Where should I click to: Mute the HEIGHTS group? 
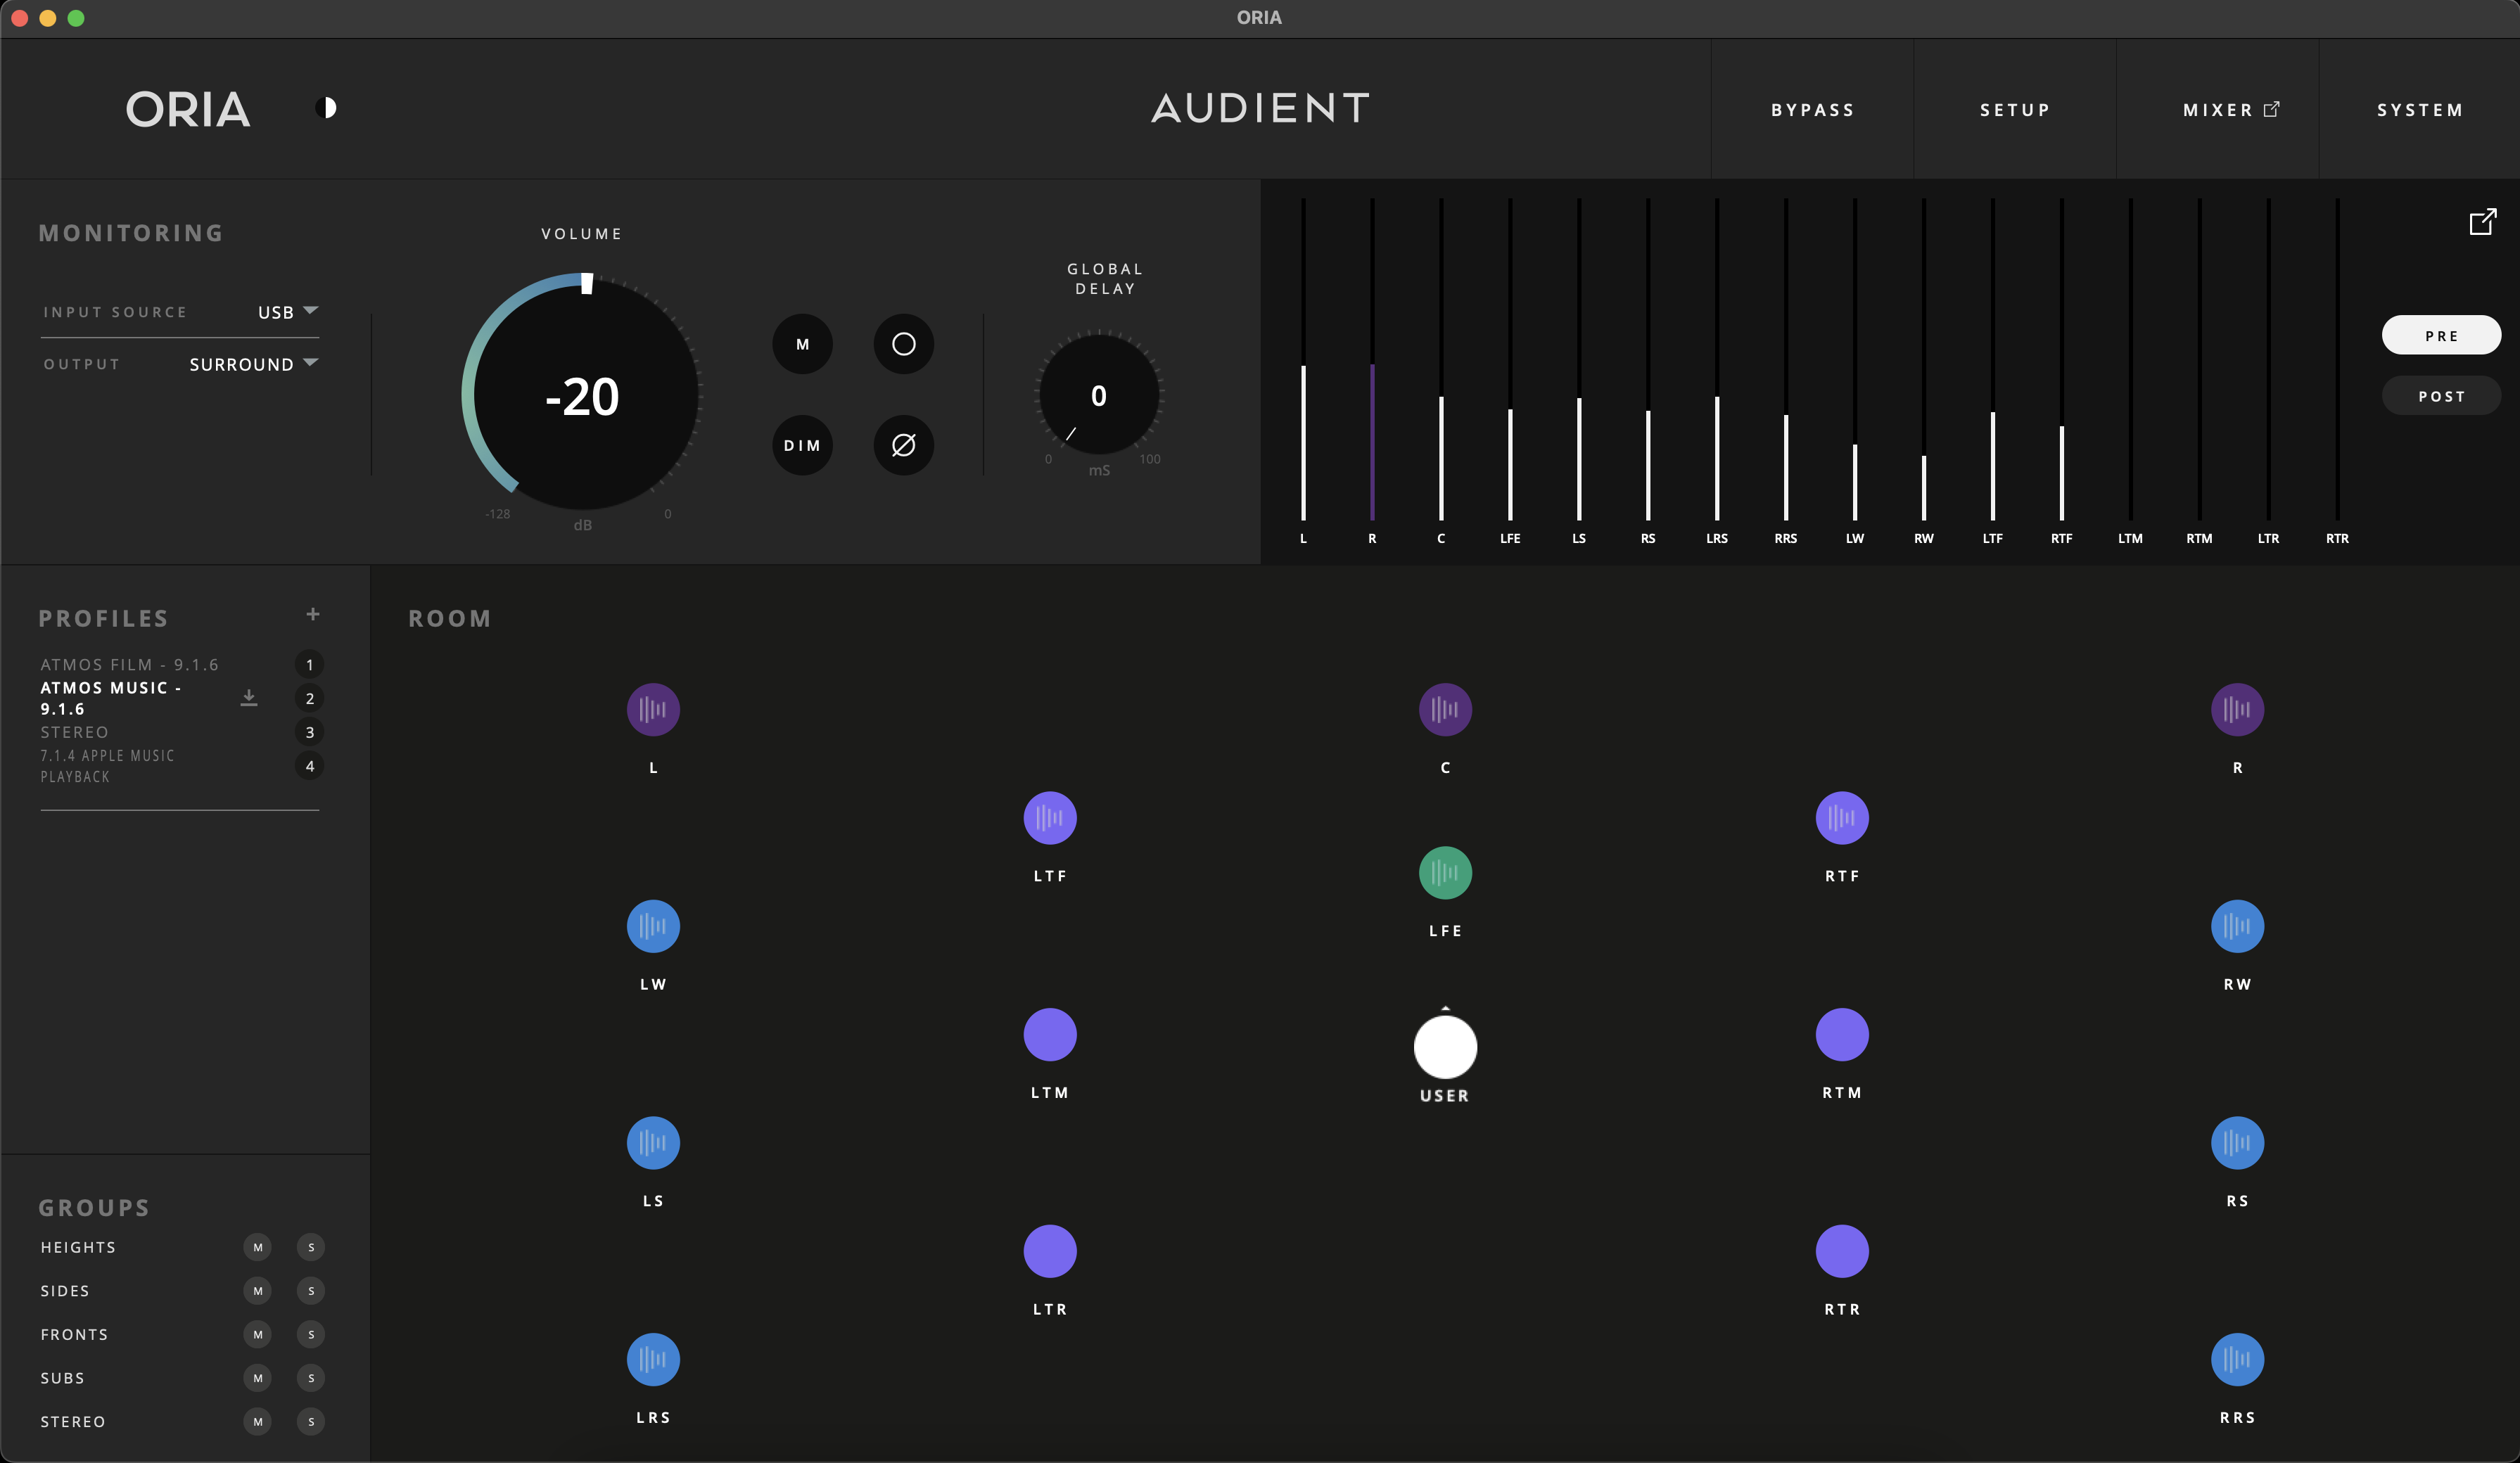258,1247
